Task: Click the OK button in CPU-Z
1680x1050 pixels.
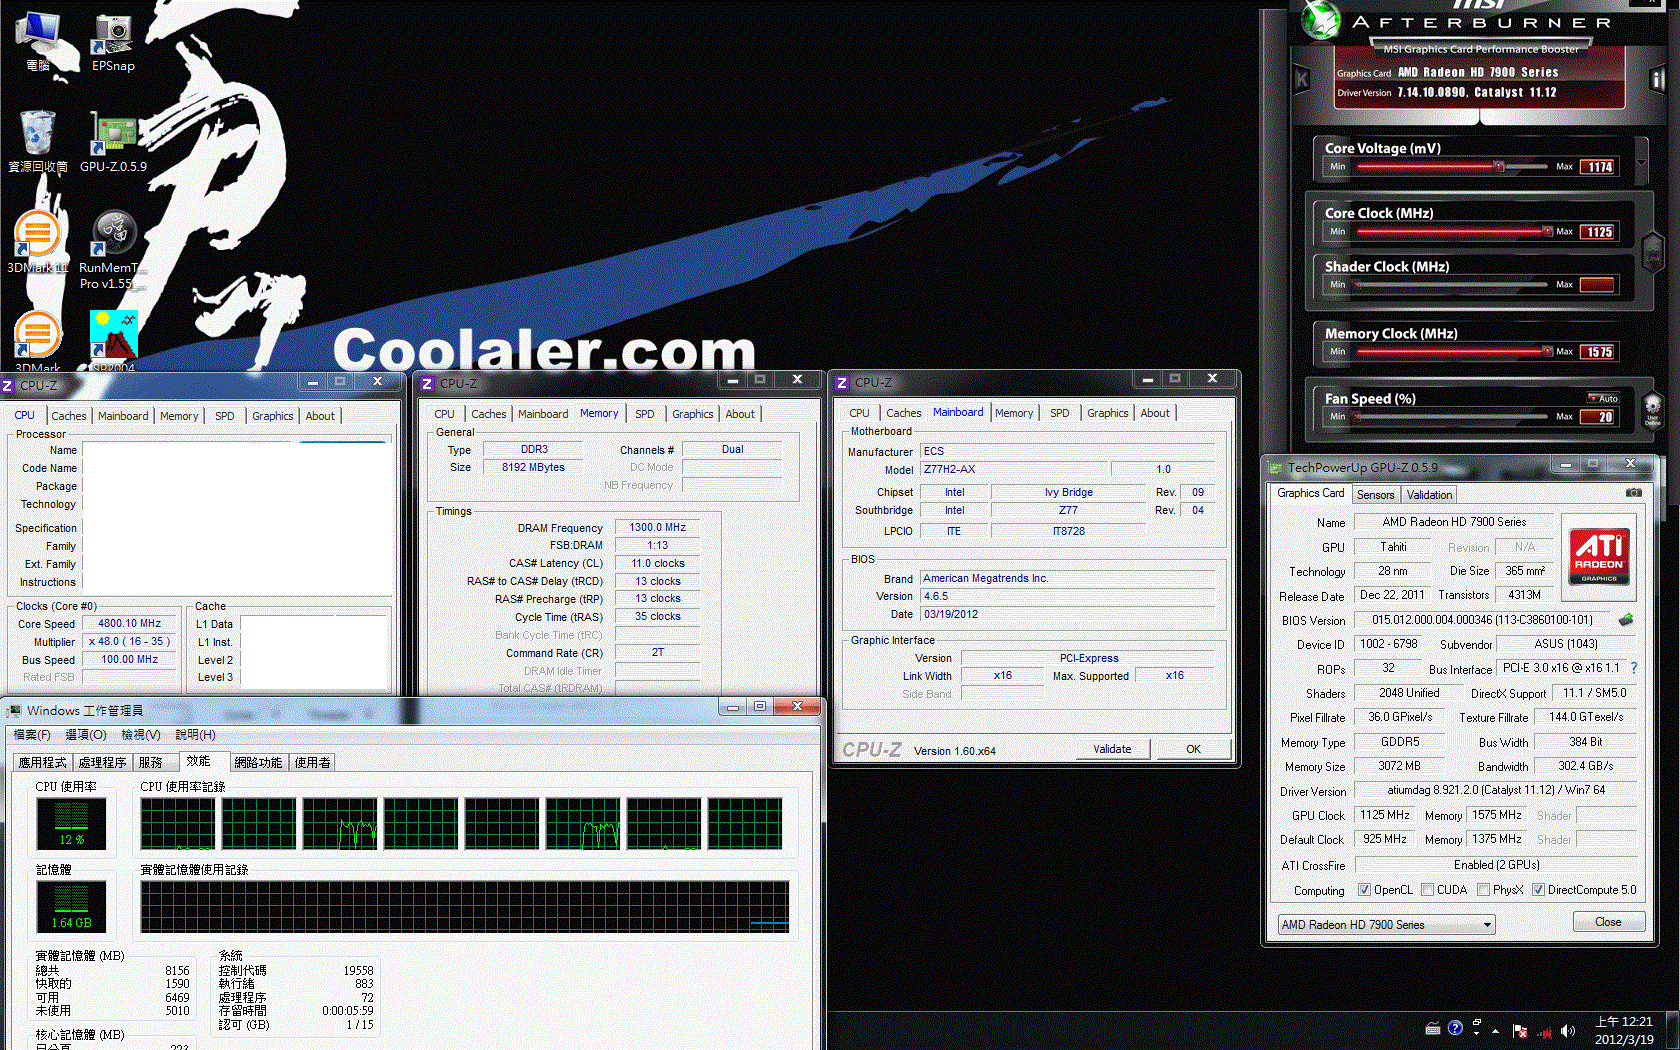Action: coord(1193,749)
